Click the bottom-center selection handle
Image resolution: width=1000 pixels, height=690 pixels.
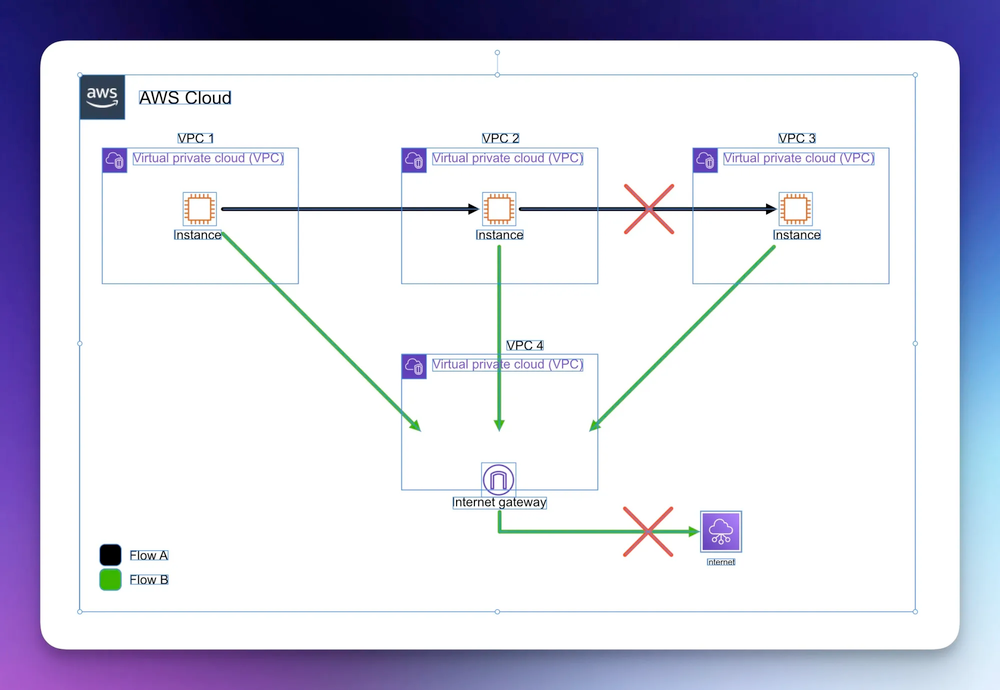(x=497, y=612)
